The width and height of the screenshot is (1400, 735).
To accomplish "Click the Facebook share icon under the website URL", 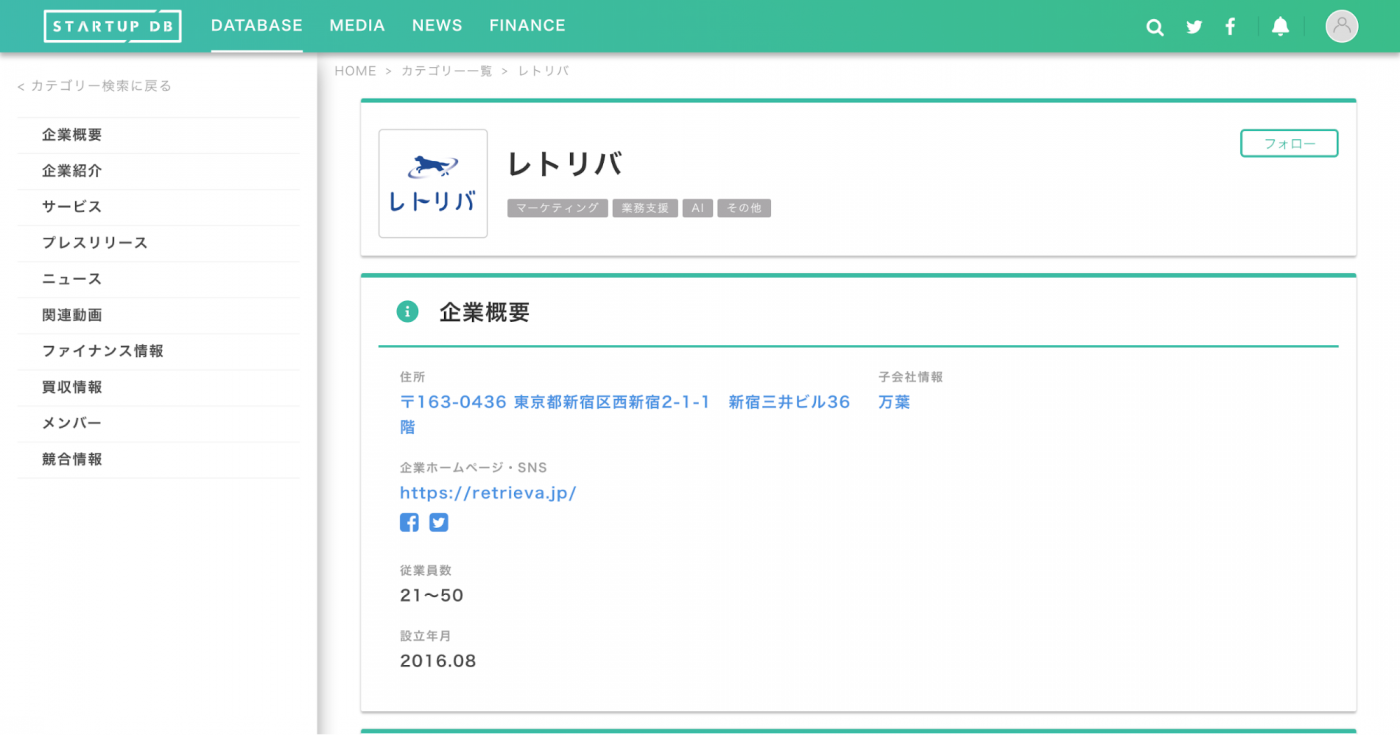I will [x=409, y=522].
